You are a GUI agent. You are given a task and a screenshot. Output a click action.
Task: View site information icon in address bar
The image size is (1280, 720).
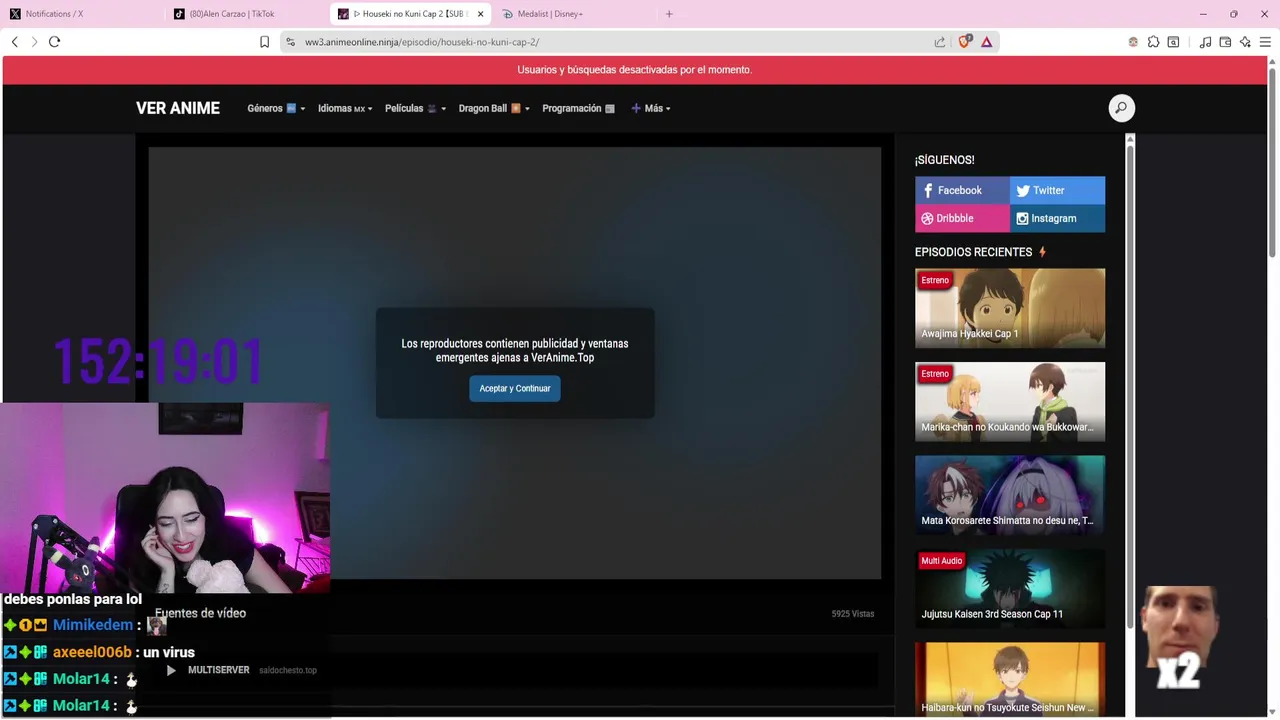coord(290,42)
